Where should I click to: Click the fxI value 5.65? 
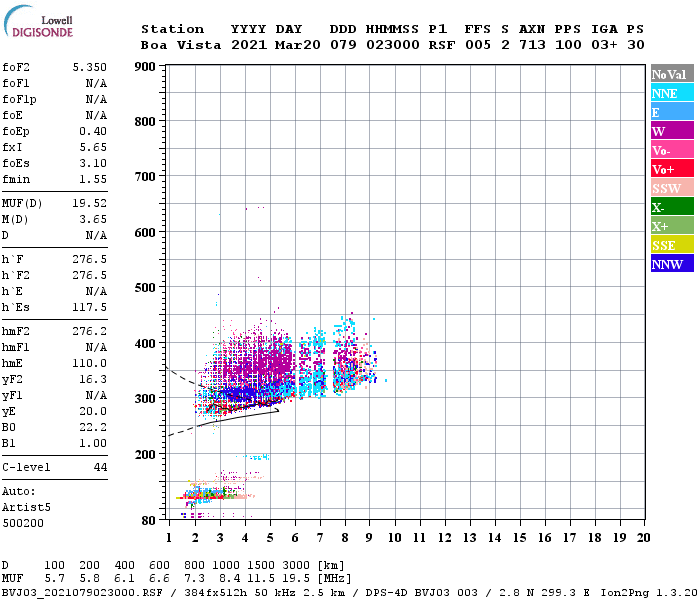pos(93,147)
